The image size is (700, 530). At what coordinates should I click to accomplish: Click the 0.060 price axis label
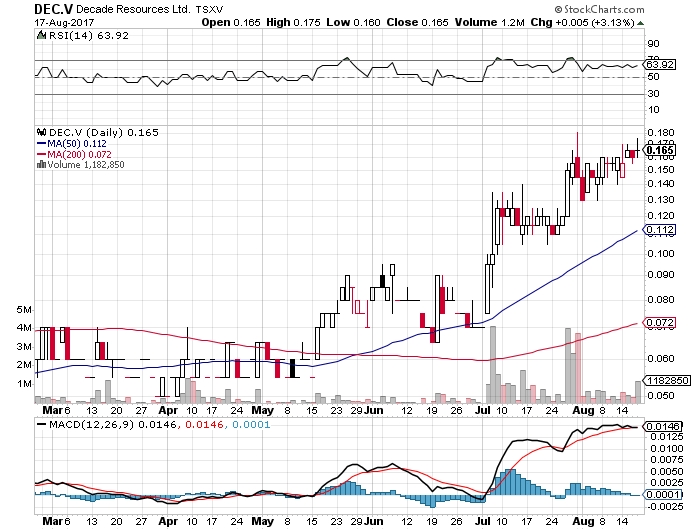(661, 359)
